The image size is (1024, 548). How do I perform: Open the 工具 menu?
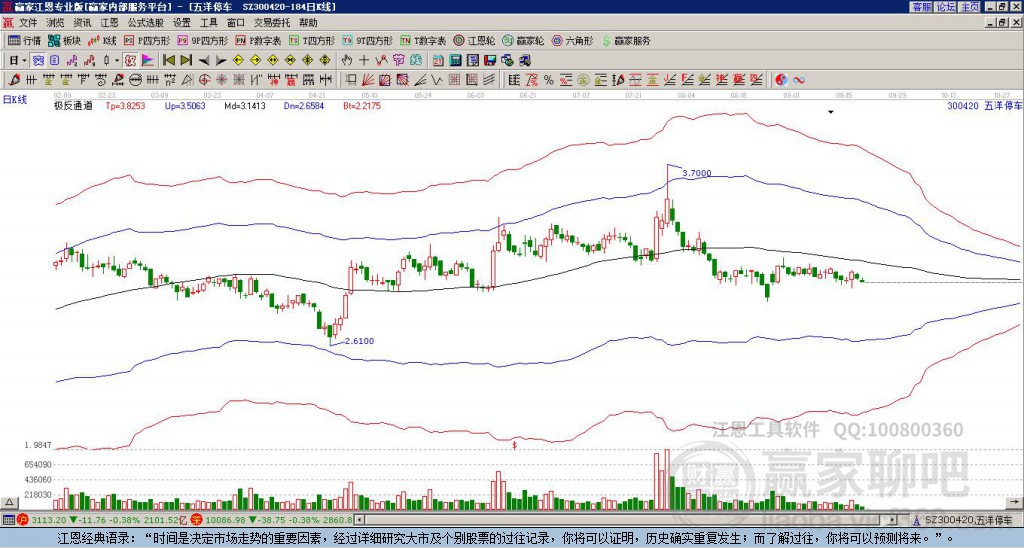tap(209, 23)
